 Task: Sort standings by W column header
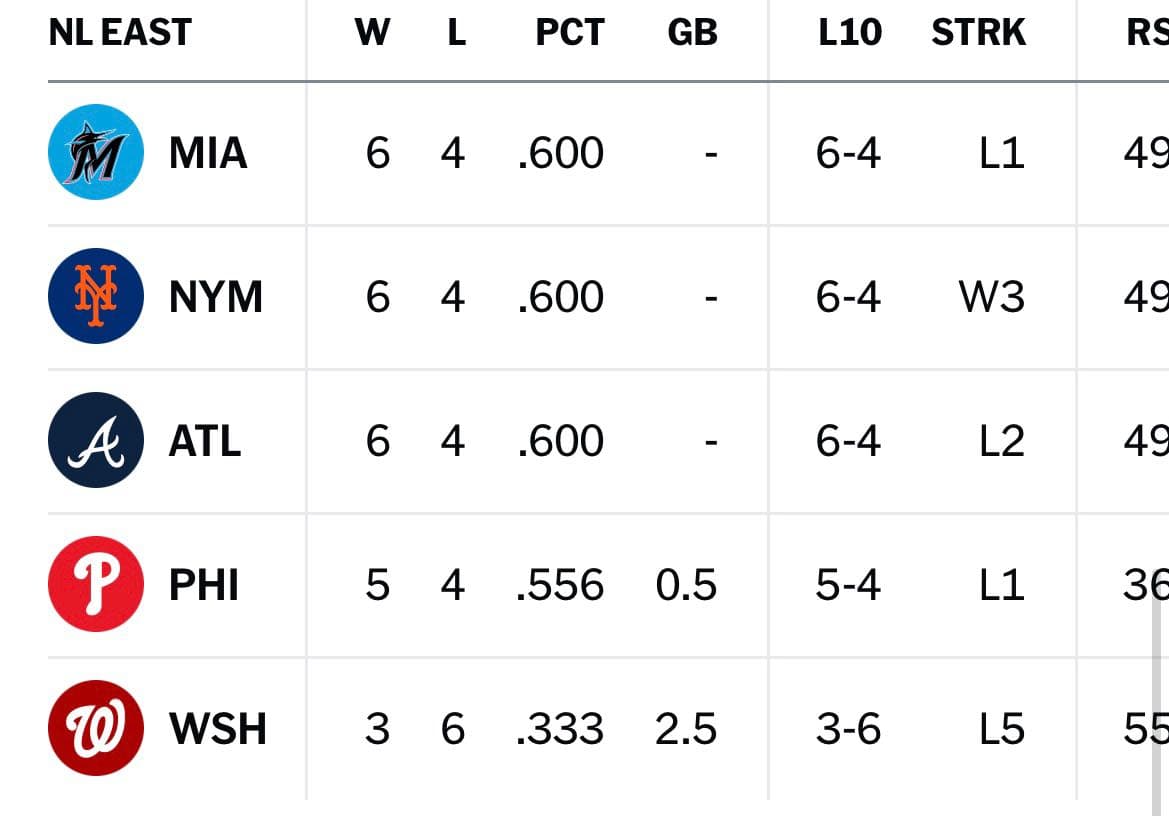tap(372, 32)
